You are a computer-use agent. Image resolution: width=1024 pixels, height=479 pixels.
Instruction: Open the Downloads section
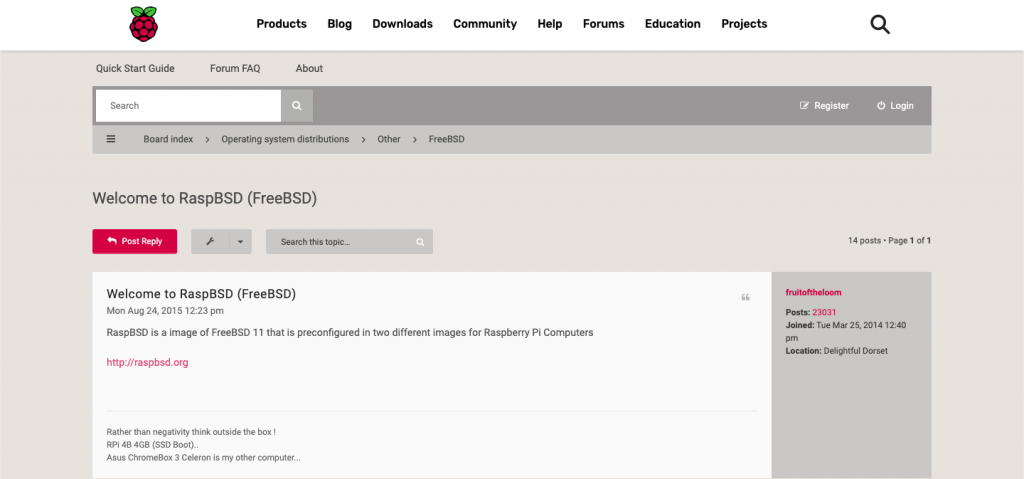(x=402, y=24)
